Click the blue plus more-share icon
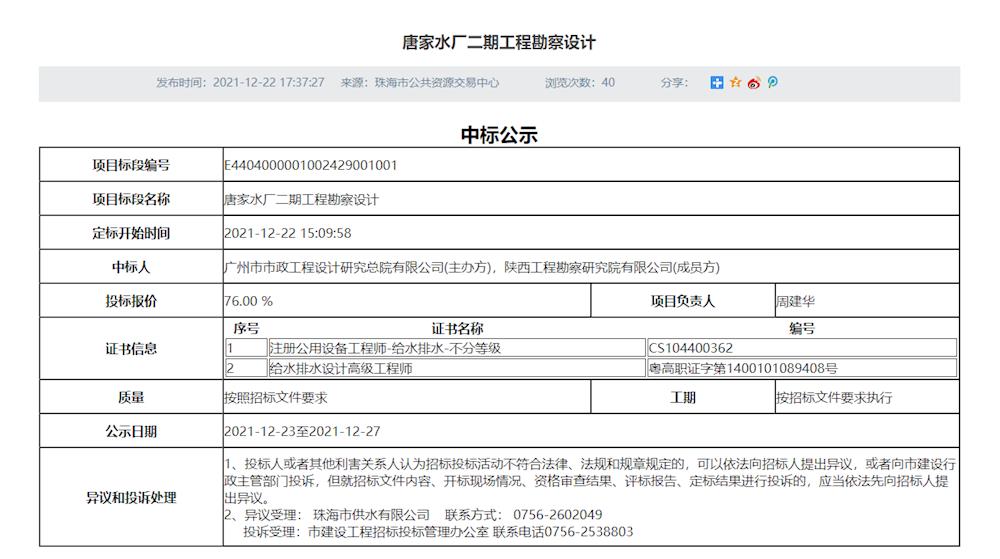This screenshot has height=559, width=1000. click(x=717, y=83)
